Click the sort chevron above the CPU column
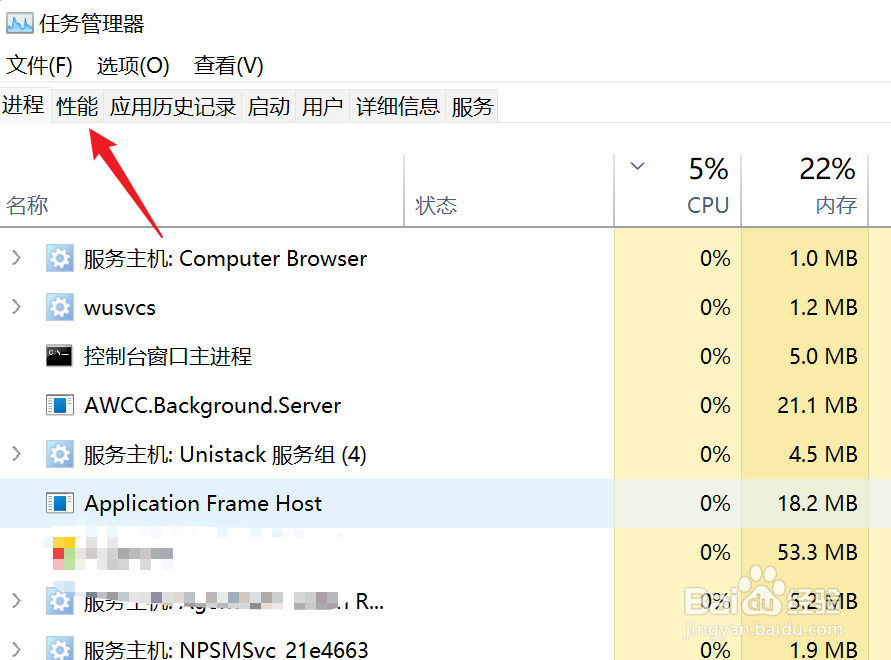891x660 pixels. click(x=638, y=166)
